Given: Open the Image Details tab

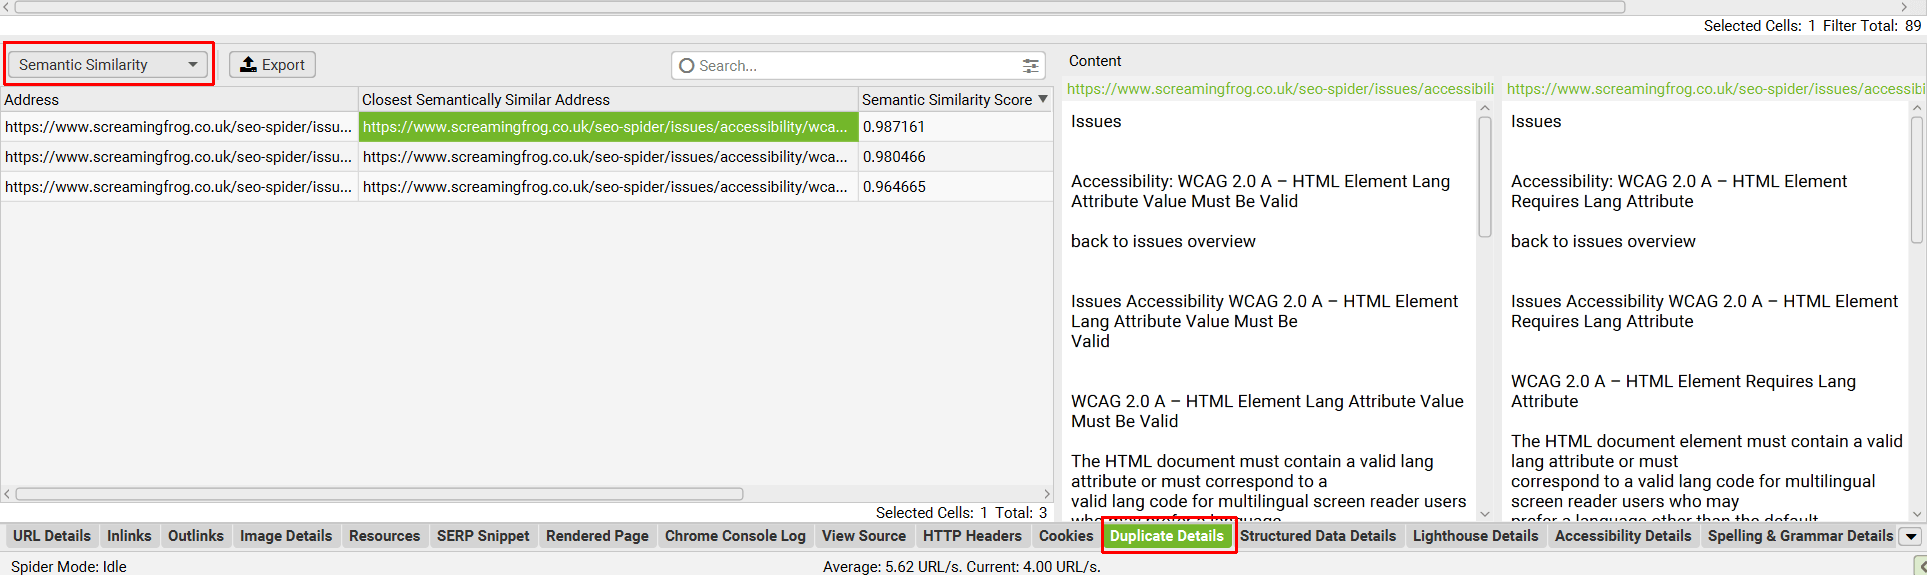Looking at the screenshot, I should click(x=286, y=536).
